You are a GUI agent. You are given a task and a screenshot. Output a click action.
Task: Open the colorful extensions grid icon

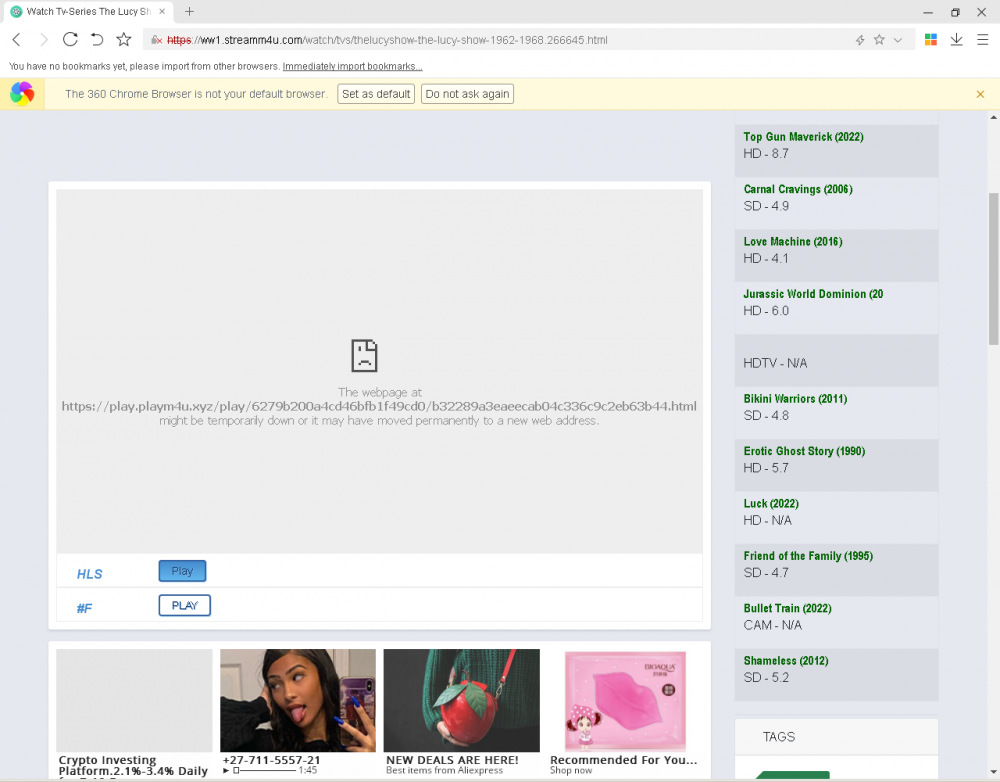(x=931, y=40)
